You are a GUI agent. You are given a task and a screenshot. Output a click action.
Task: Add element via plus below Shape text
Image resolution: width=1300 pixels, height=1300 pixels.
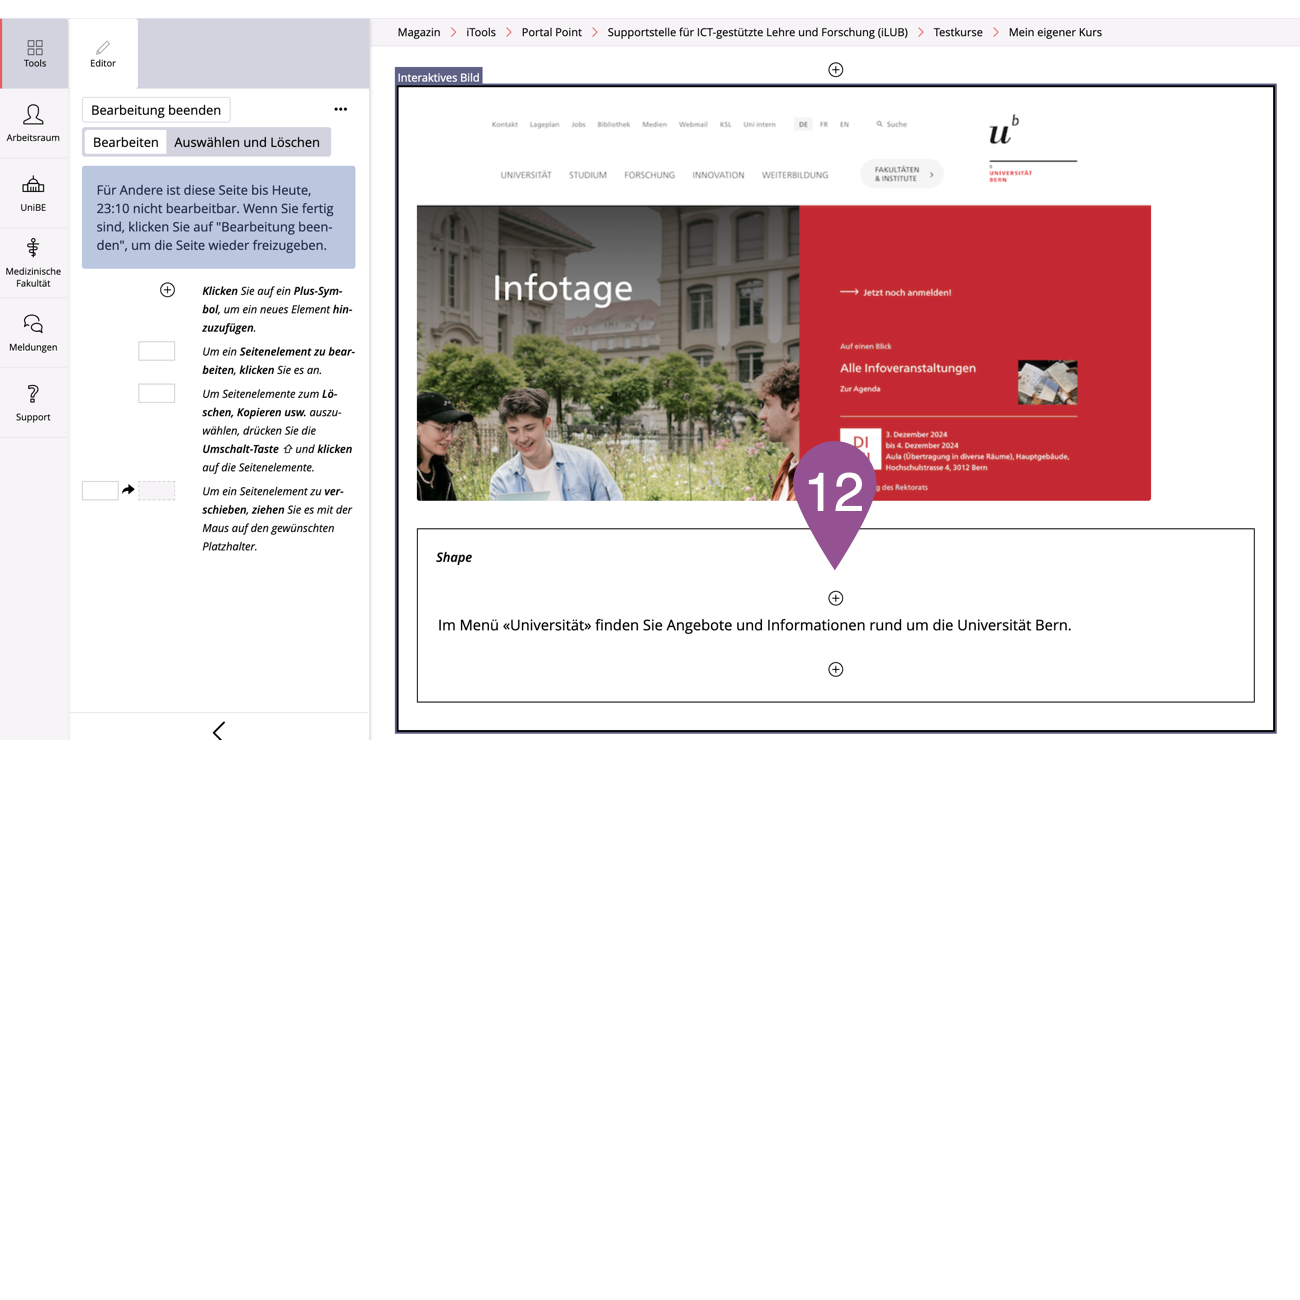836,670
